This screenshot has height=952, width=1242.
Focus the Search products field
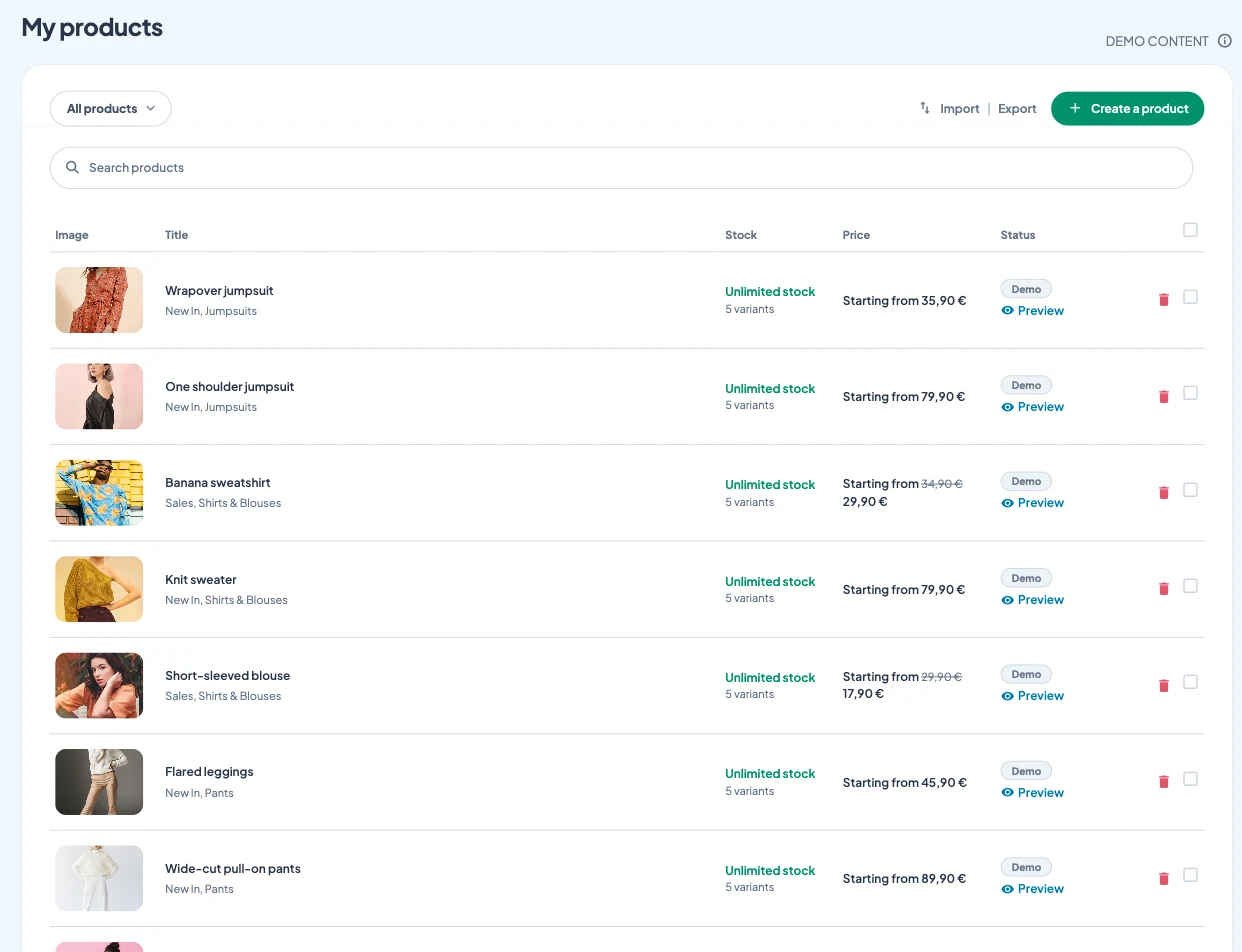coord(621,168)
